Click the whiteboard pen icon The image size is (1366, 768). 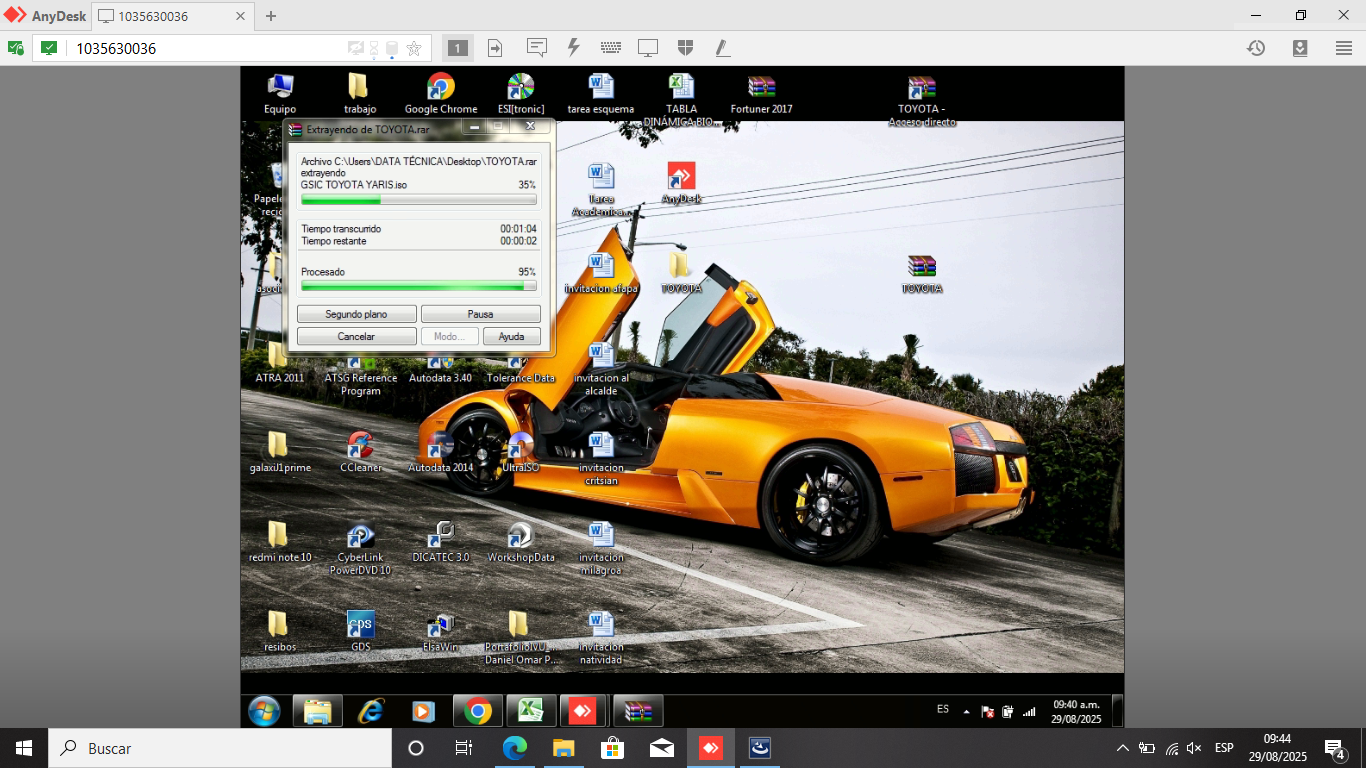pyautogui.click(x=722, y=47)
